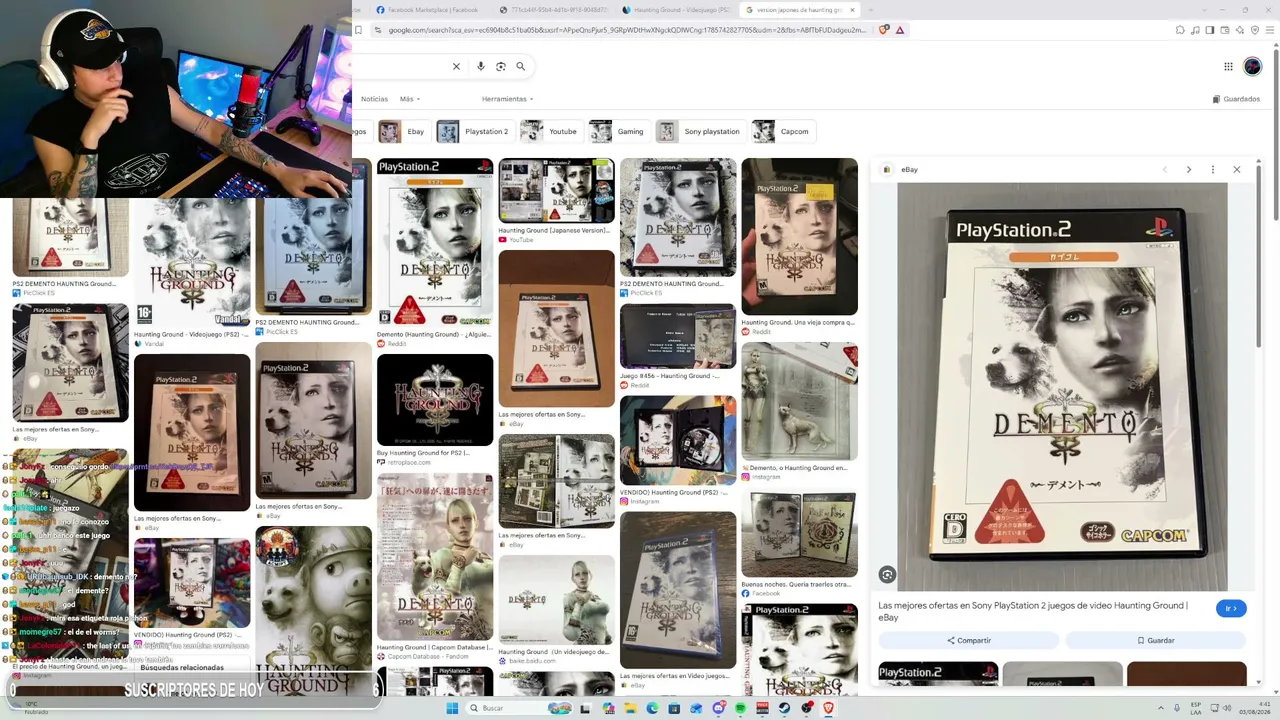
Task: Click the Brave browser taskbar icon
Action: (x=828, y=708)
